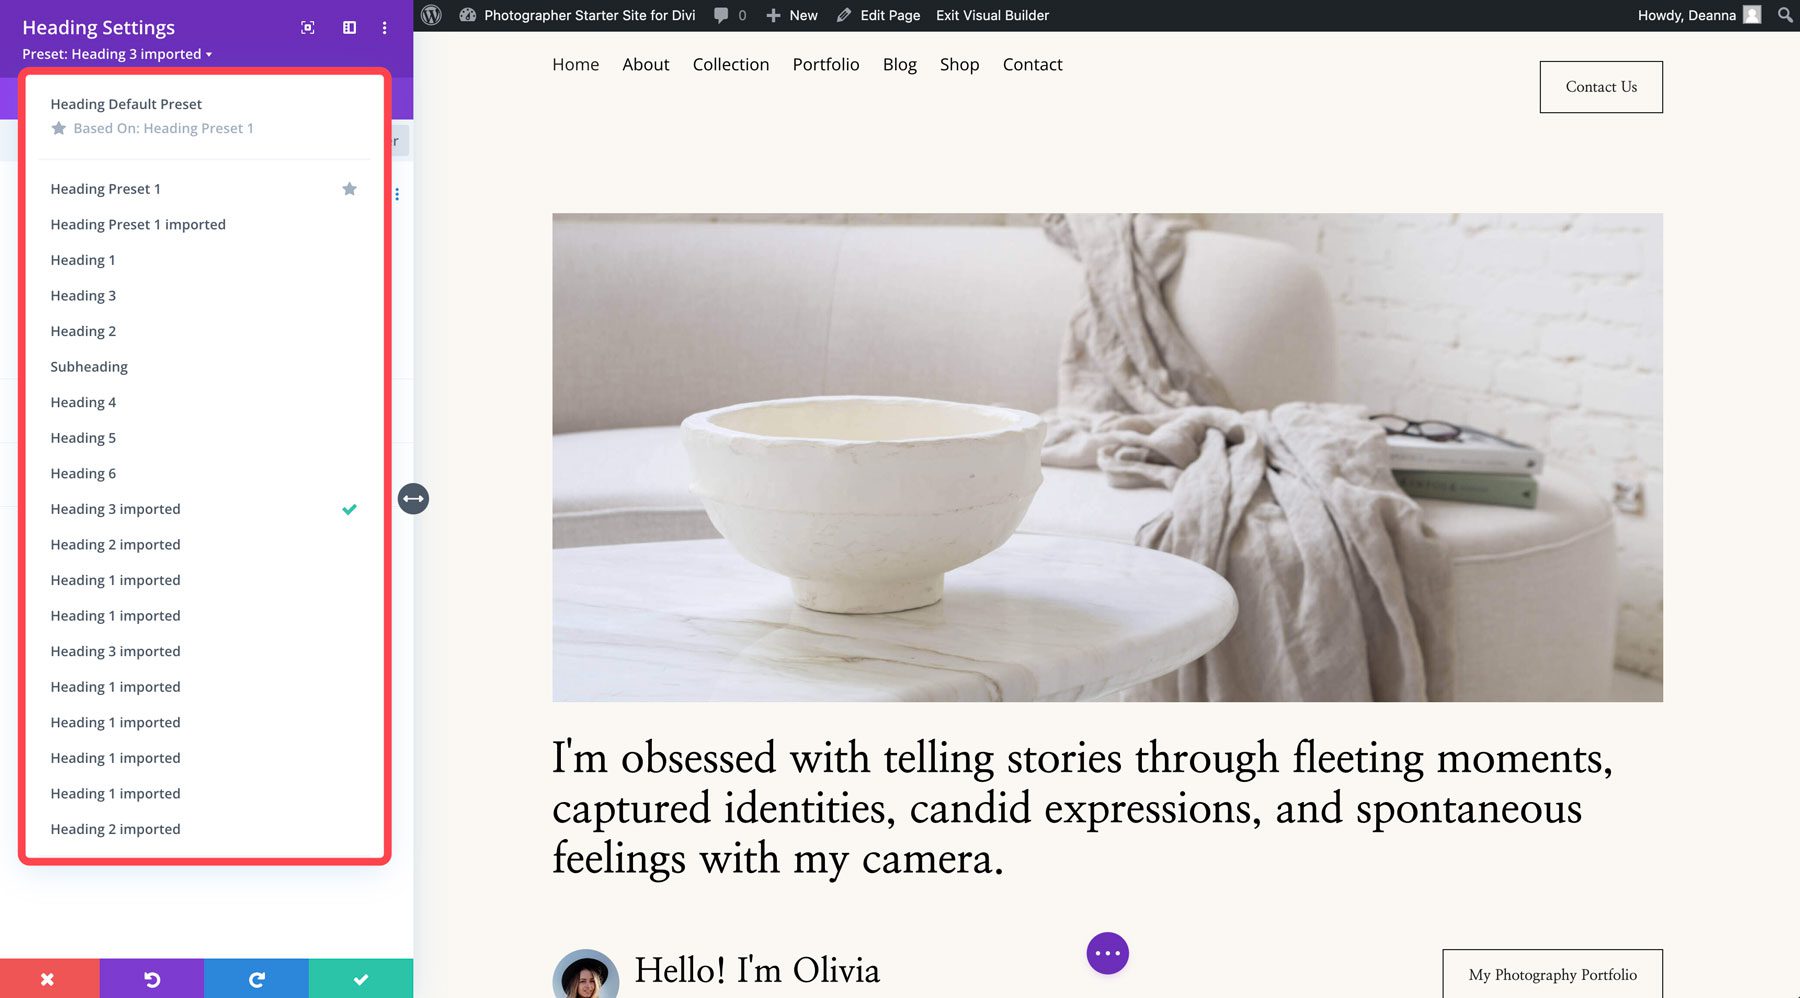Click the WordPress logo in the admin bar
The image size is (1800, 998).
(x=431, y=15)
